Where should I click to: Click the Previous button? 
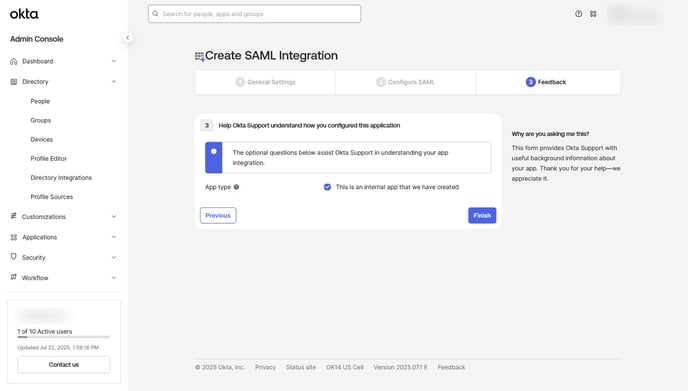(218, 215)
